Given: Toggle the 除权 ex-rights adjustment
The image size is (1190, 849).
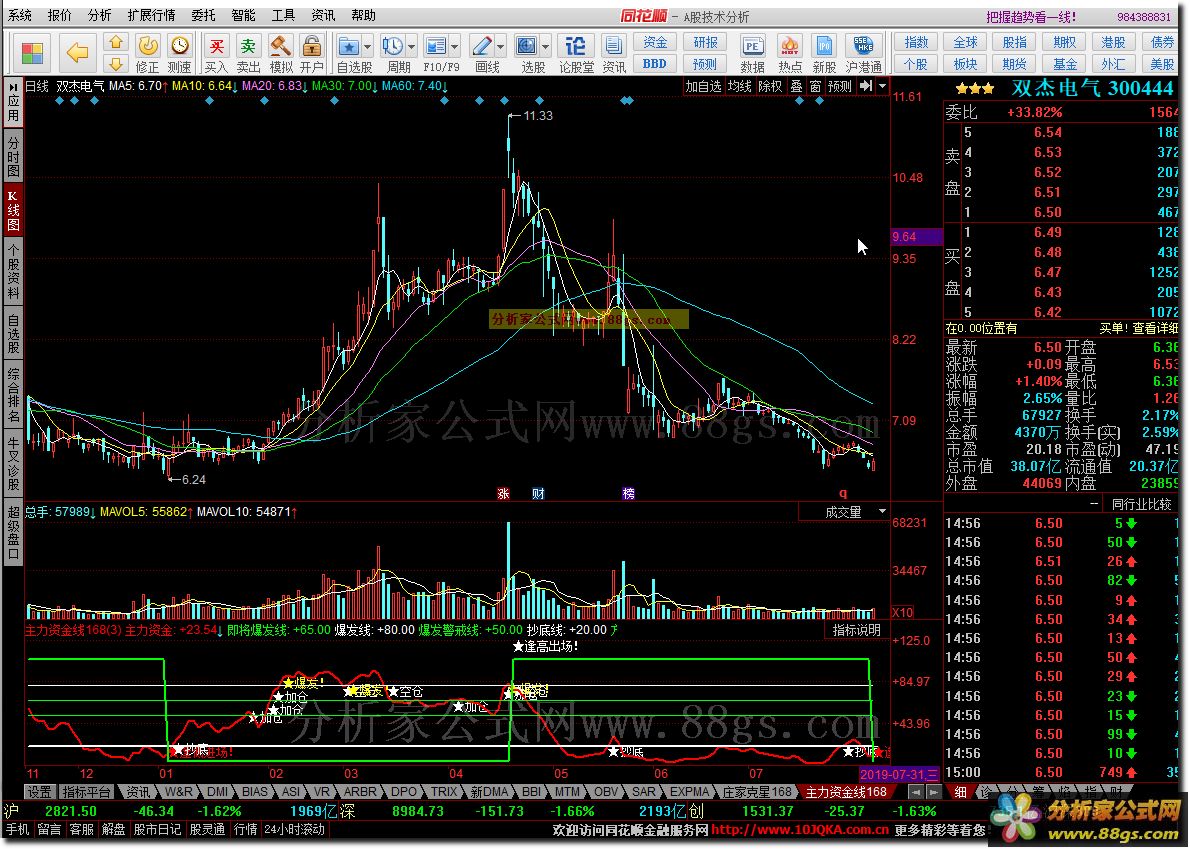Looking at the screenshot, I should click(x=770, y=86).
